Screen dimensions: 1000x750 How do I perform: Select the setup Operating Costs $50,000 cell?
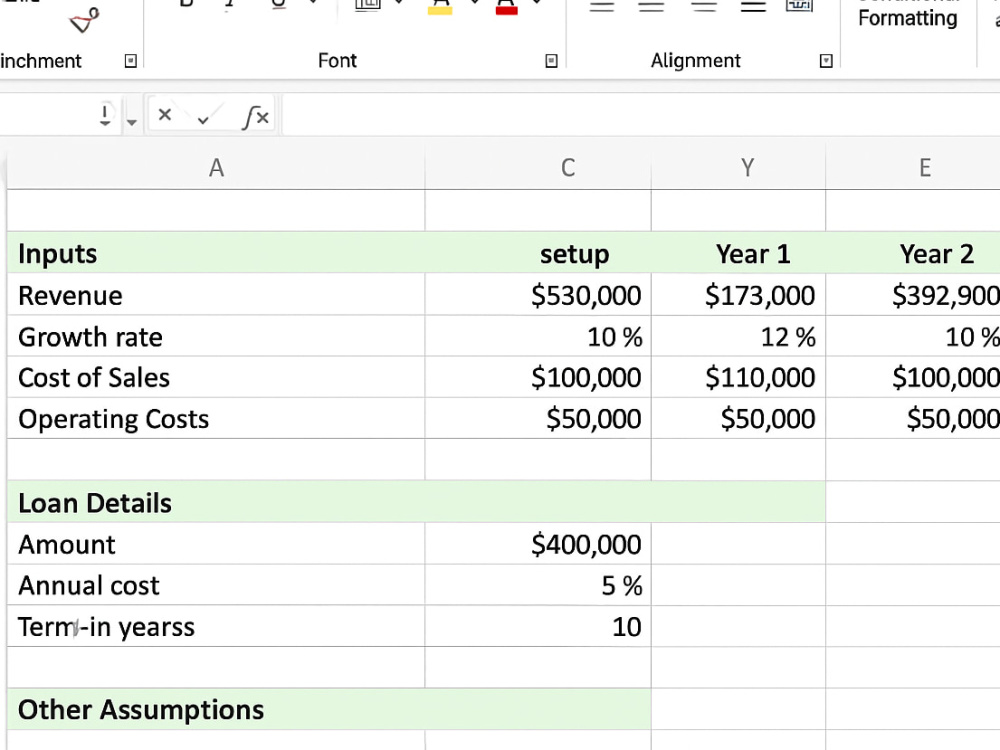coord(538,418)
